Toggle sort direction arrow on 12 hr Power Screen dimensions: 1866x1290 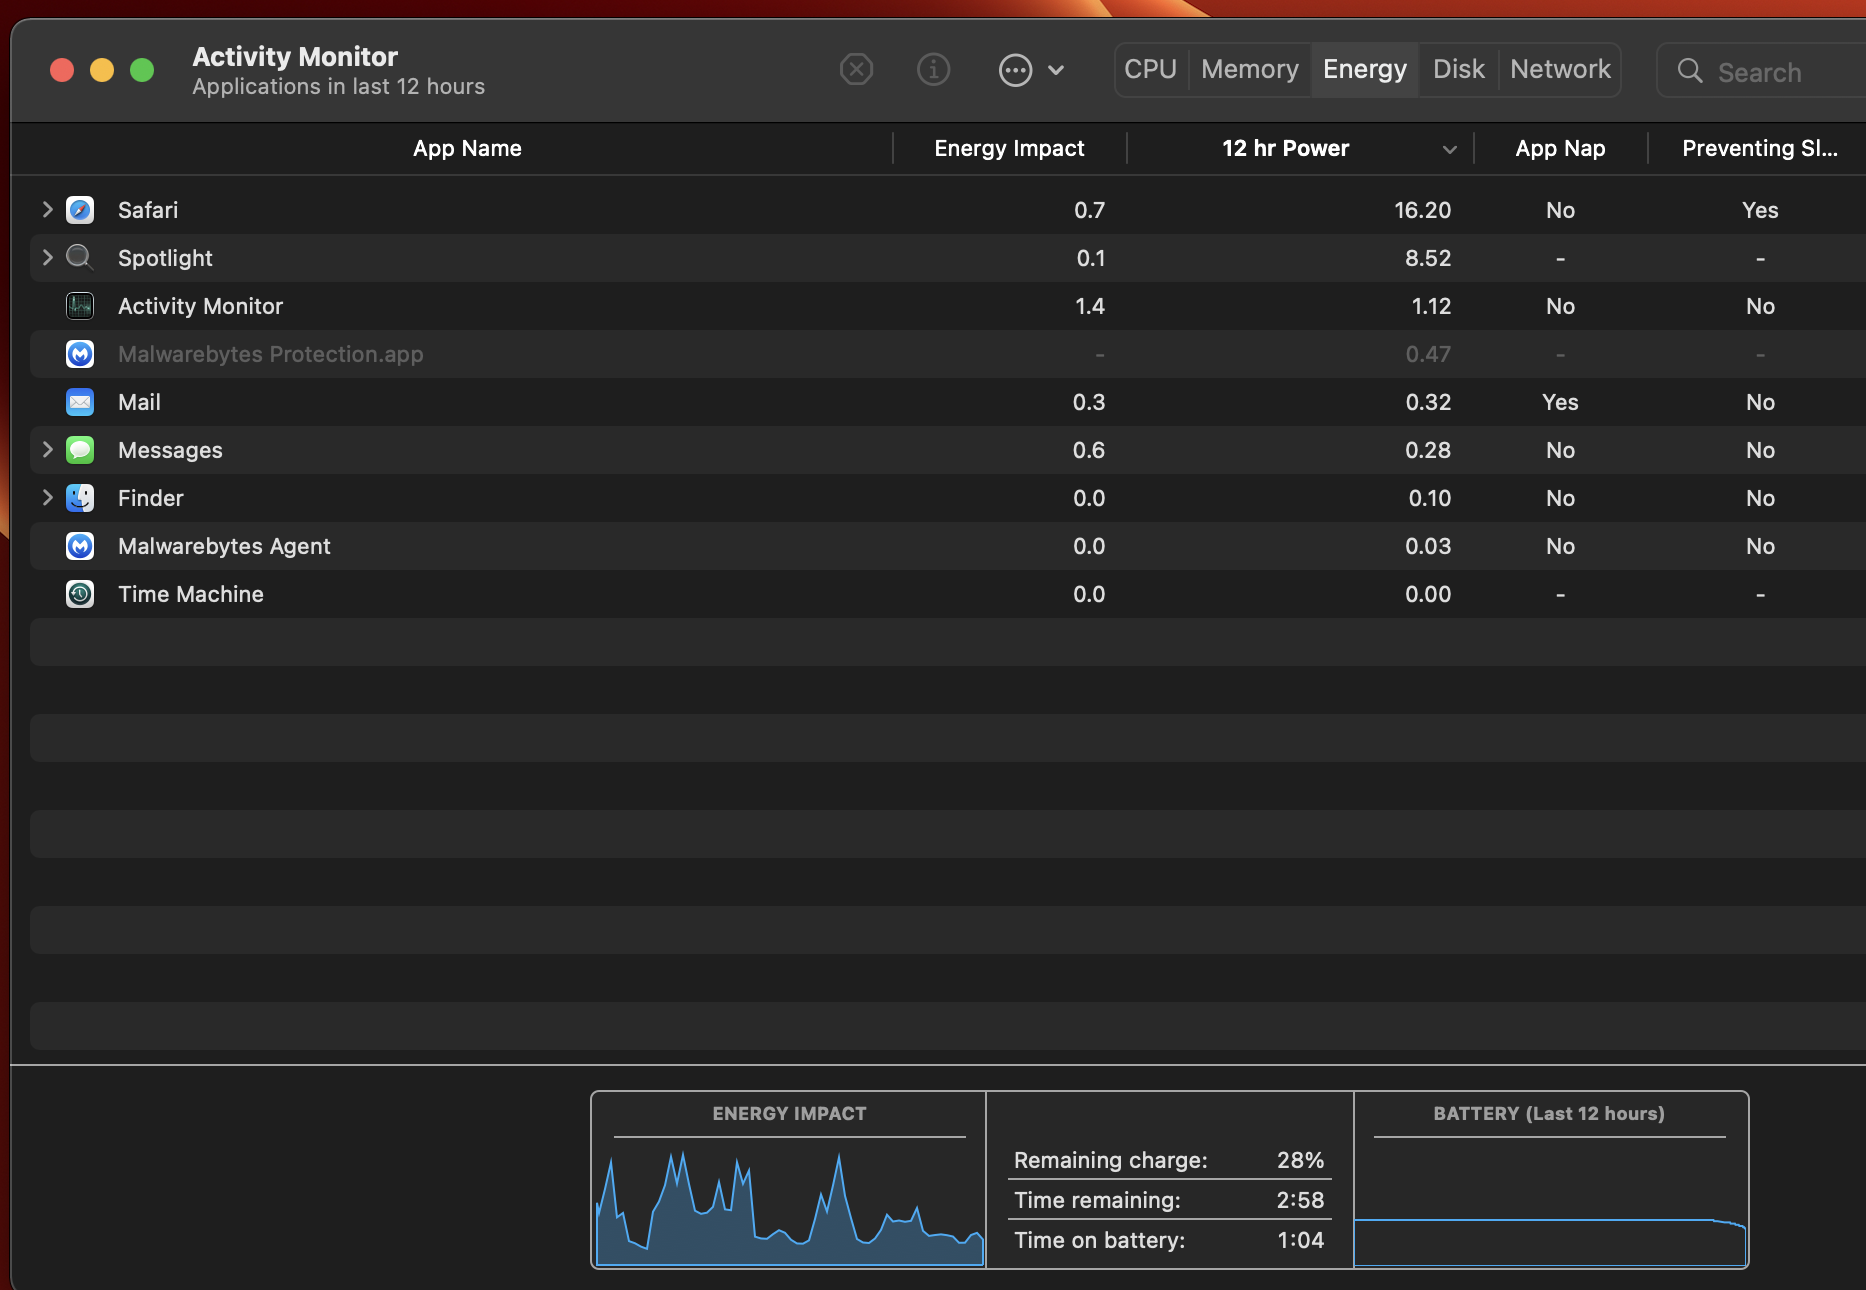(x=1449, y=150)
